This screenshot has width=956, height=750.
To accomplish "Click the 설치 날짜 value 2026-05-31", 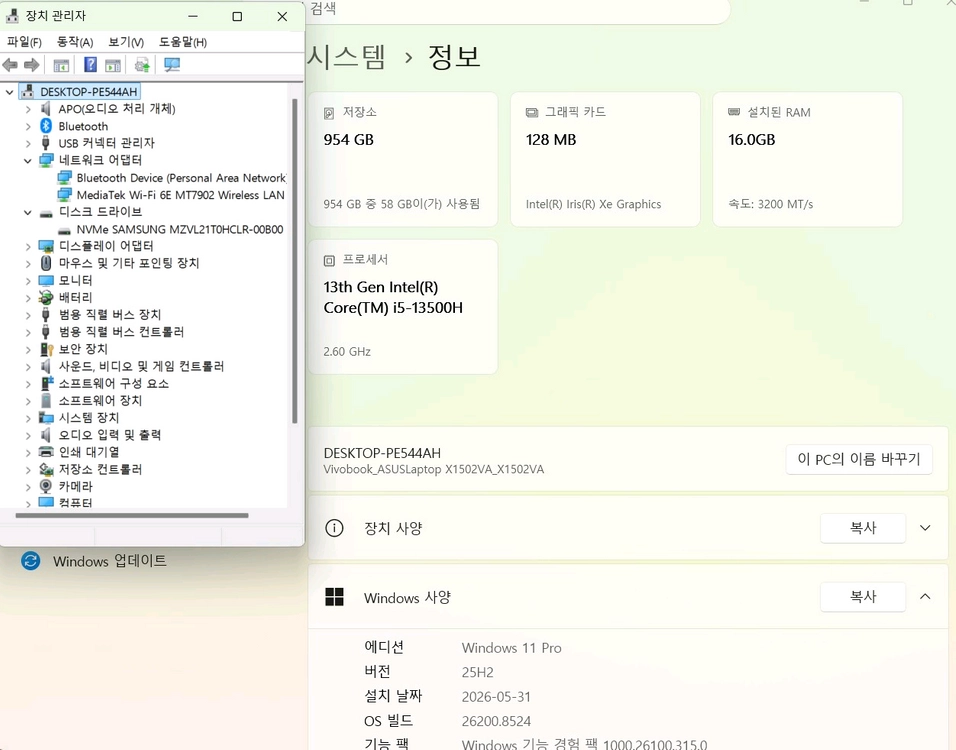I will coord(496,697).
